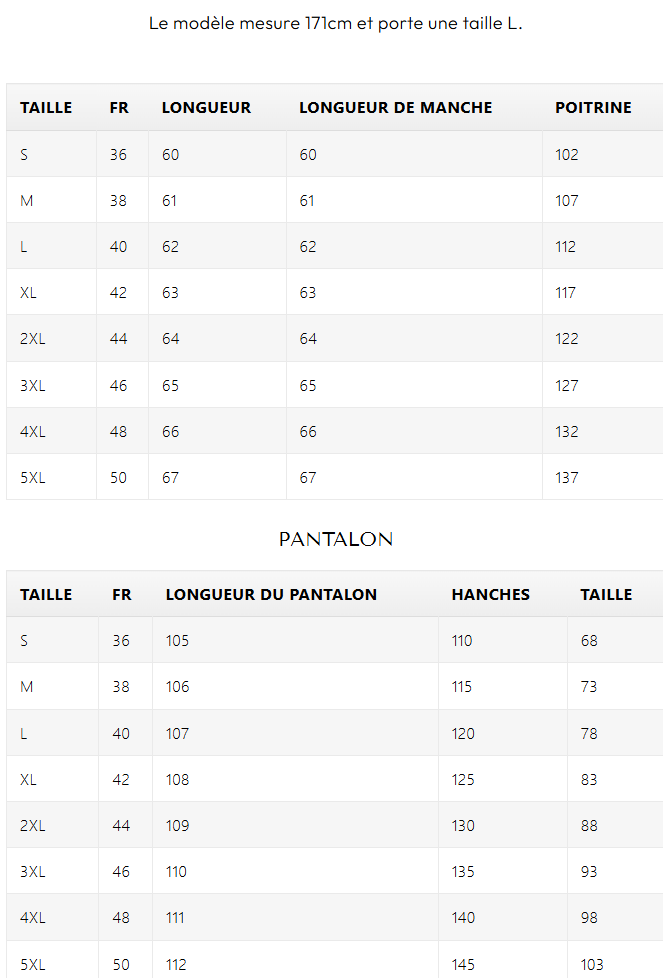The image size is (663, 978).
Task: Select hanches value 145 for size 5XL
Action: (462, 965)
